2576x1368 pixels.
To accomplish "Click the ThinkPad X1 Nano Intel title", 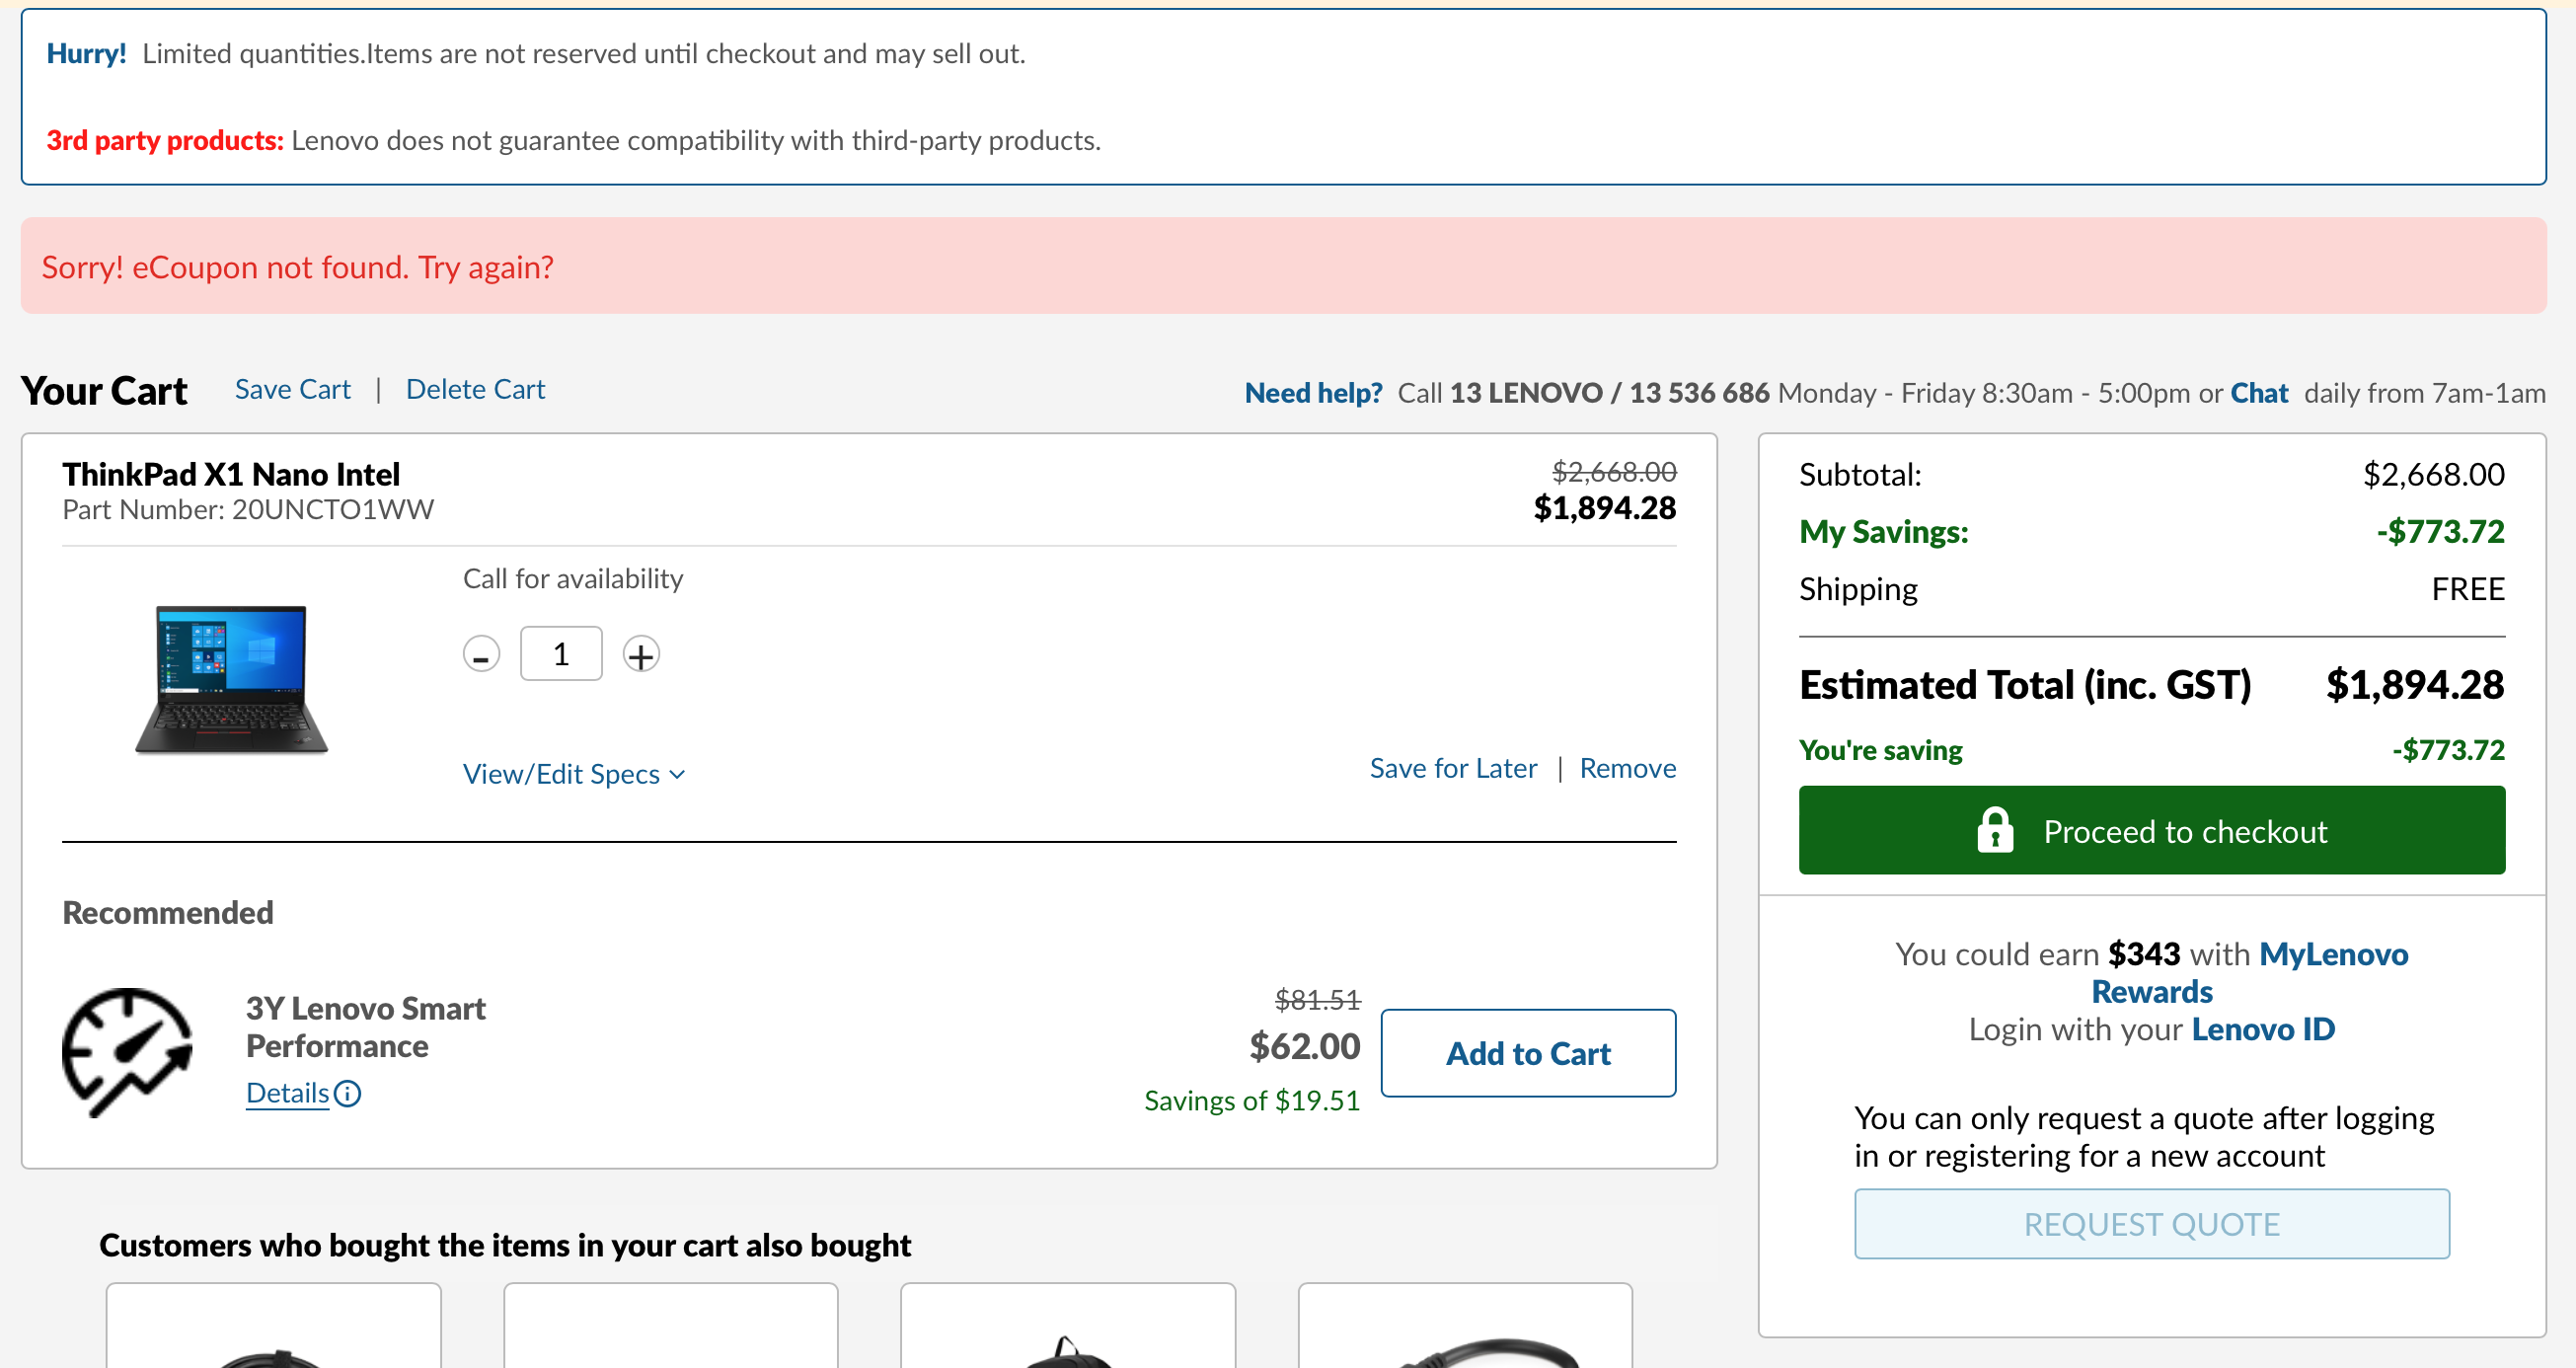I will click(231, 474).
